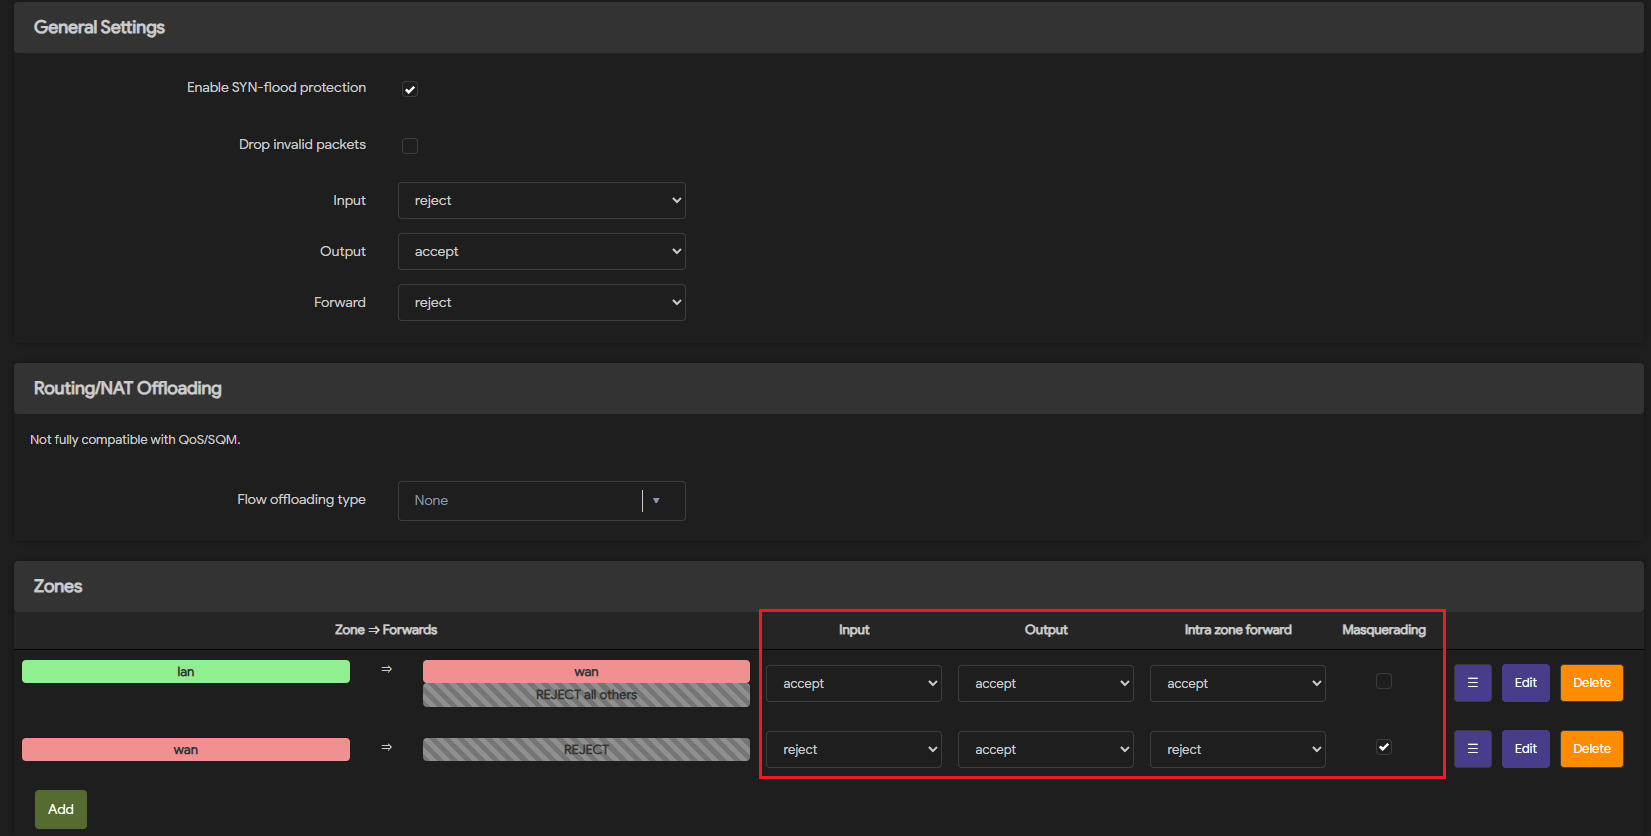Enable Masquerading for the lan zone
The image size is (1651, 836).
1384,681
